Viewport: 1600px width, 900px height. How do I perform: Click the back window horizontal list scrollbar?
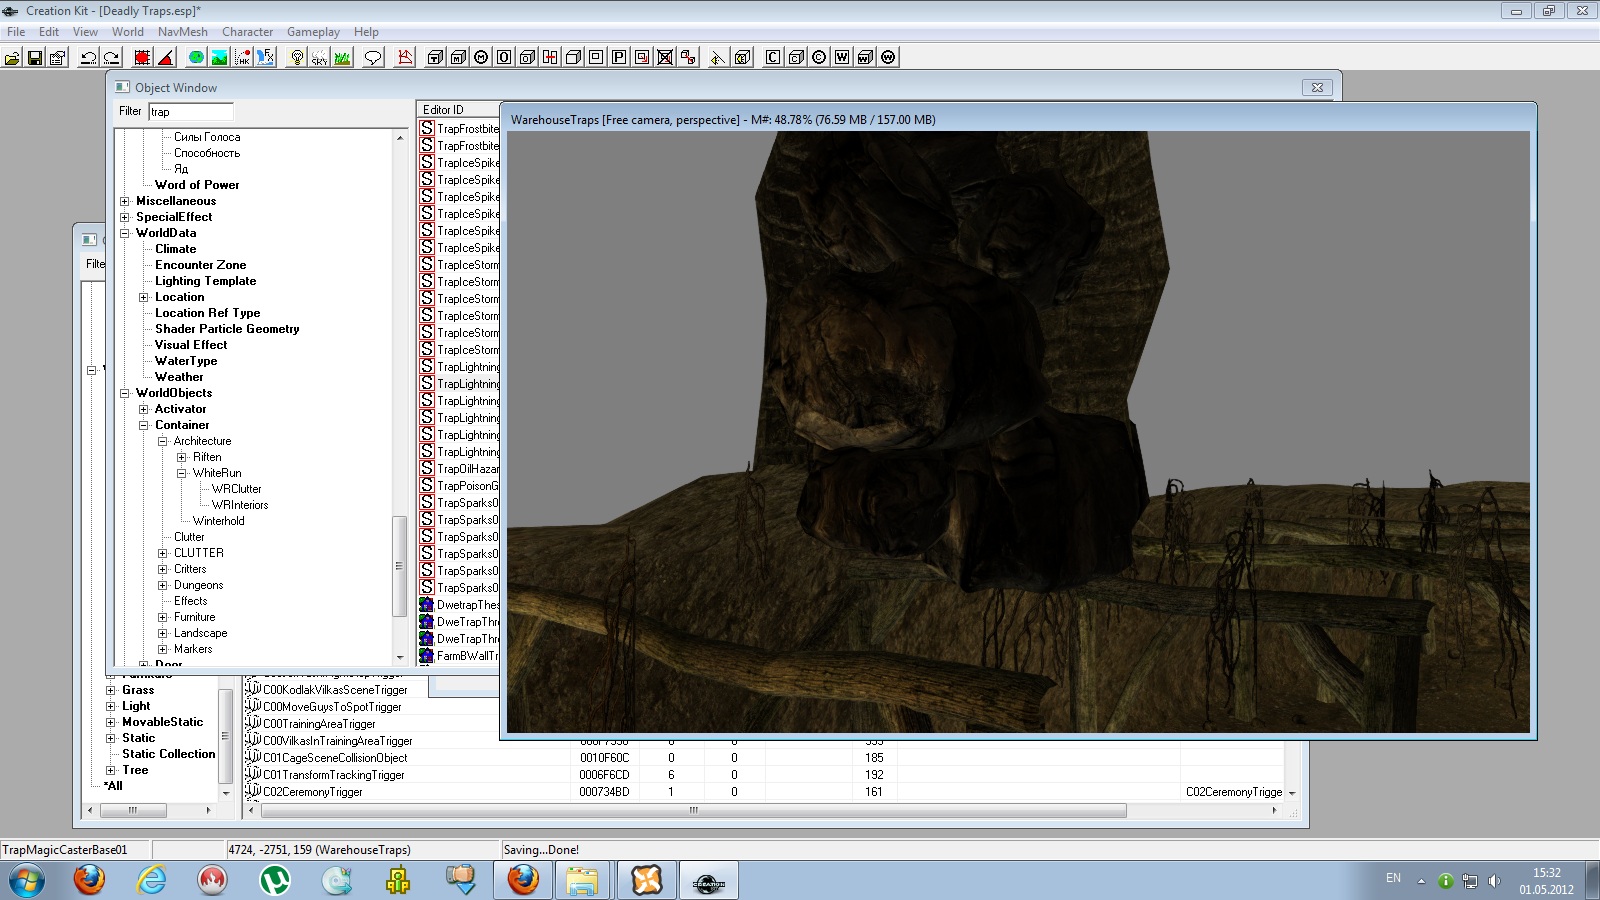693,810
